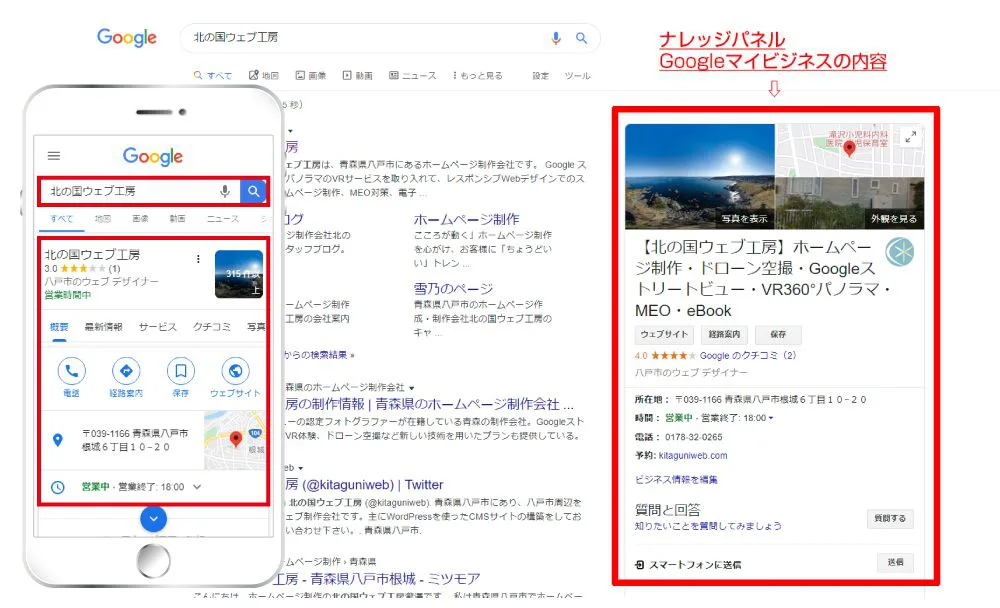
Task: Tap the phone 経路案内 directions icon
Action: [x=126, y=371]
